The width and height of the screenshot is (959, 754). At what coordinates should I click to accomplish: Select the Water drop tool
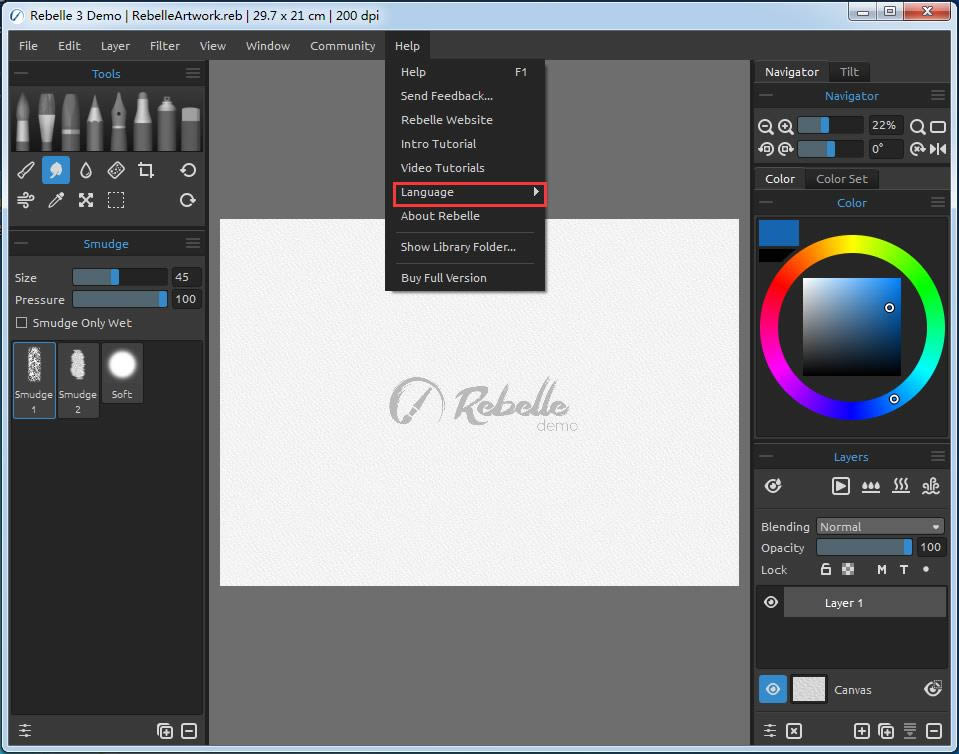[86, 170]
